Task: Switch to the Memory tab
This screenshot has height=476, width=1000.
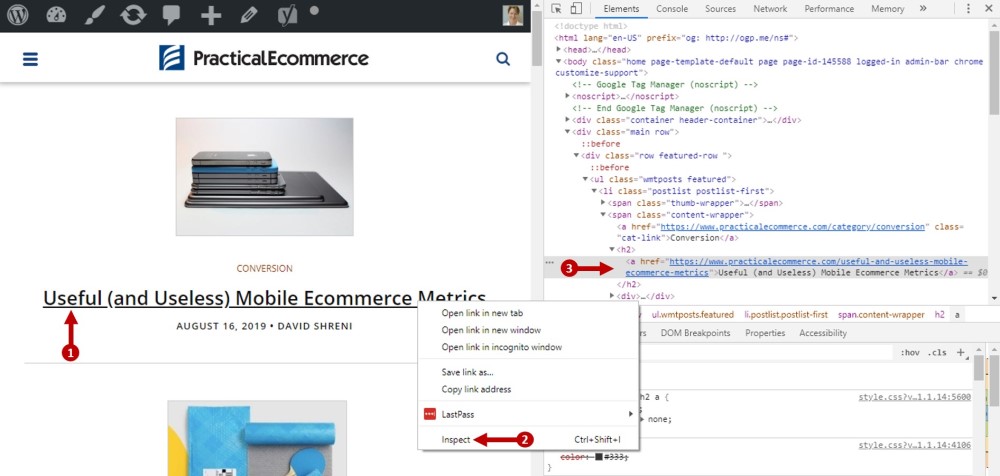Action: [888, 9]
